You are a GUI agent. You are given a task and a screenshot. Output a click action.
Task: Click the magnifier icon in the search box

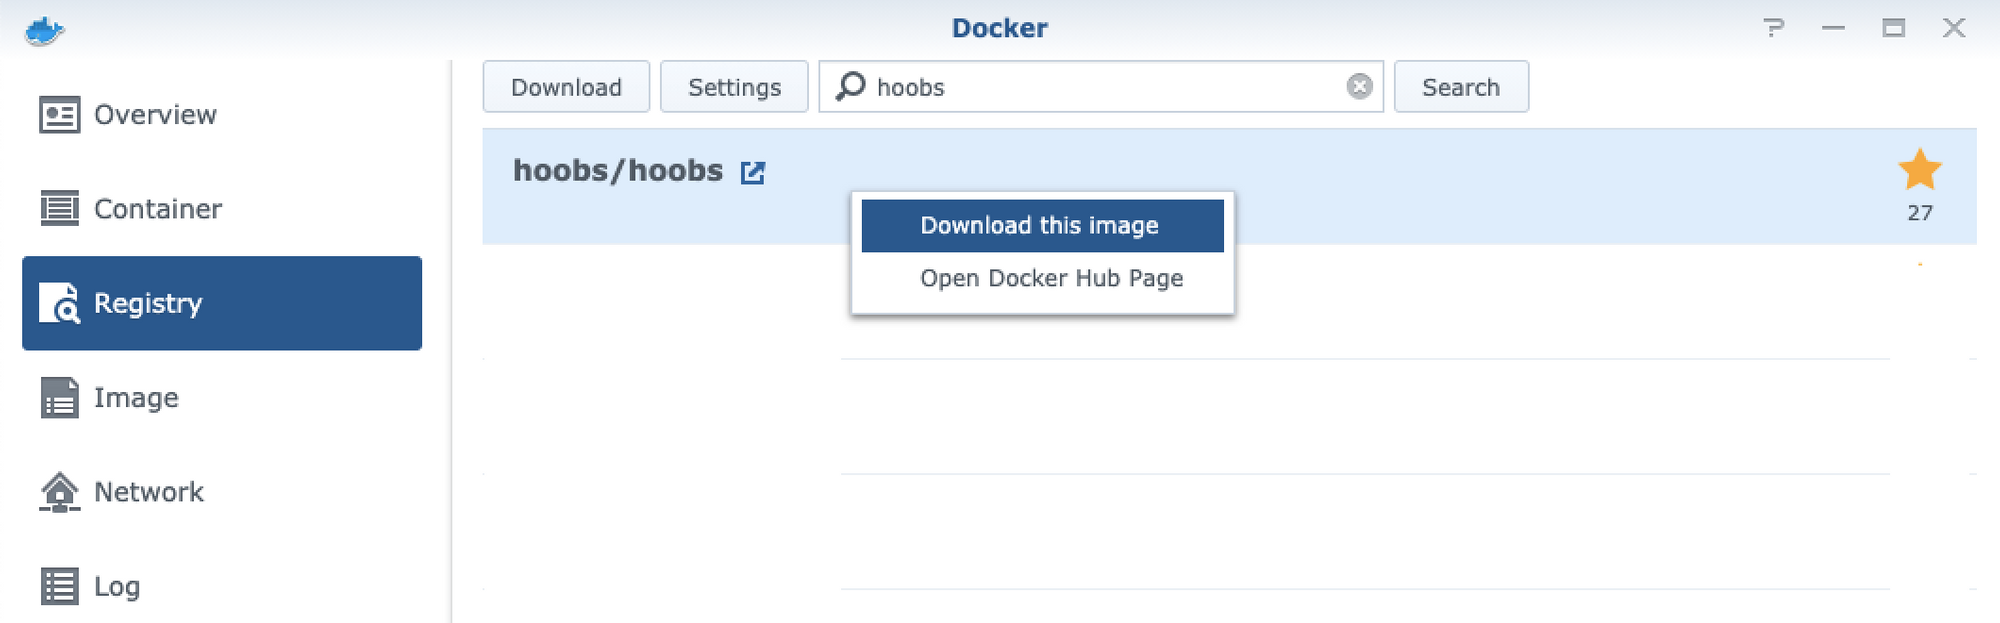[x=850, y=86]
